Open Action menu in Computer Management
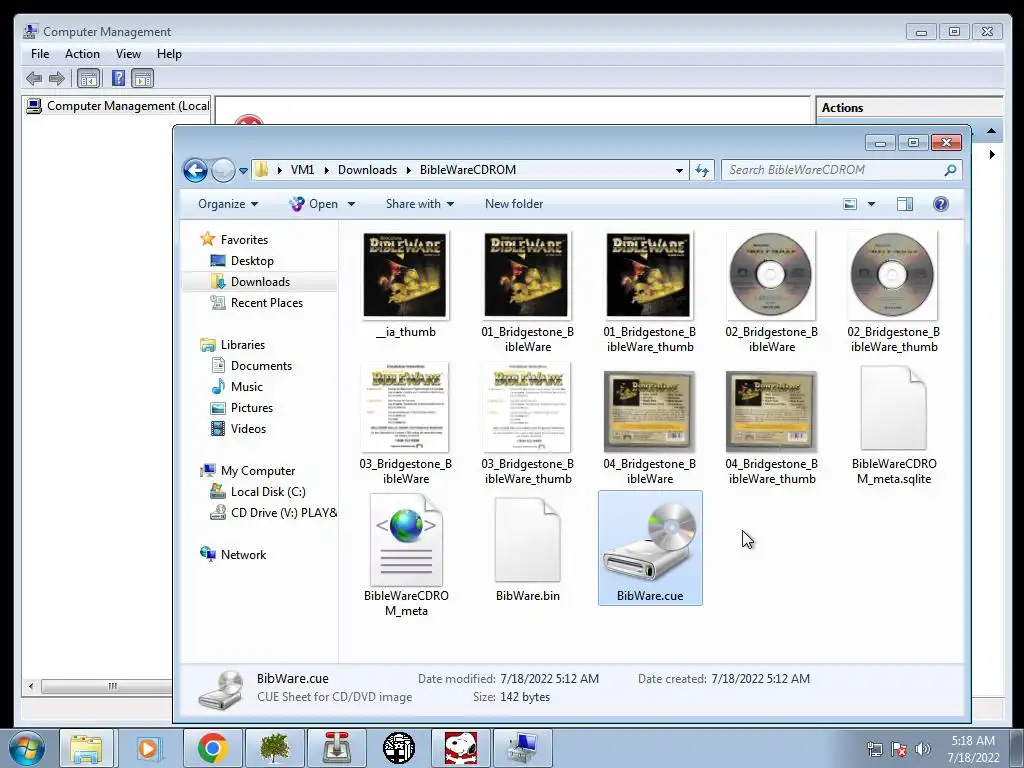Image resolution: width=1024 pixels, height=768 pixels. (82, 54)
